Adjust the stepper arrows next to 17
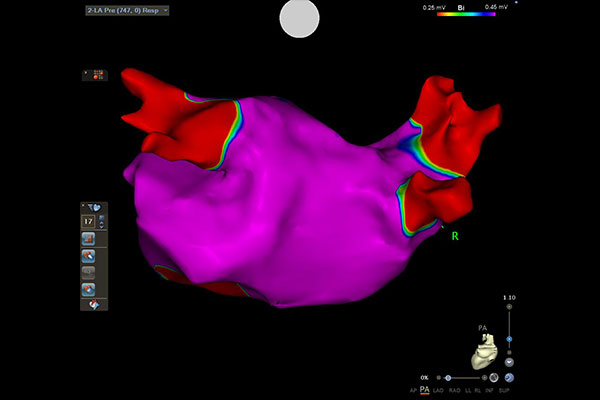This screenshot has width=600, height=400. click(99, 222)
